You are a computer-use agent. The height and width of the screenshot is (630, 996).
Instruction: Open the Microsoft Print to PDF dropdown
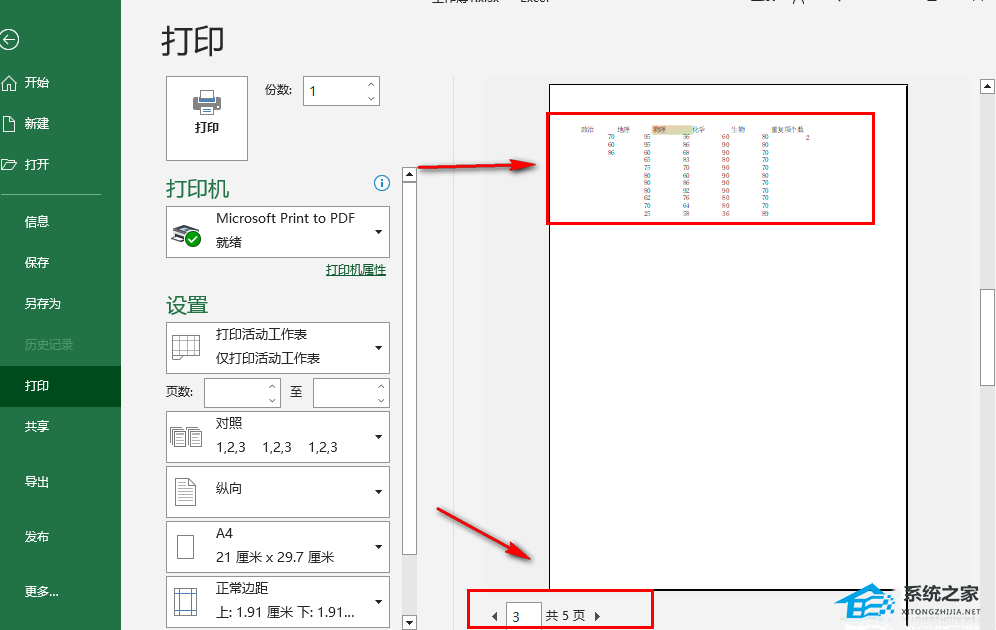[278, 232]
